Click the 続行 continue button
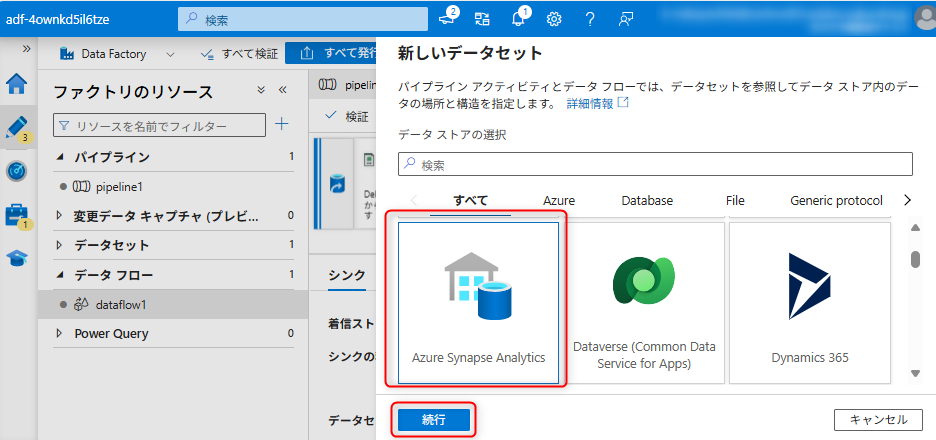Viewport: 936px width, 440px height. 434,420
